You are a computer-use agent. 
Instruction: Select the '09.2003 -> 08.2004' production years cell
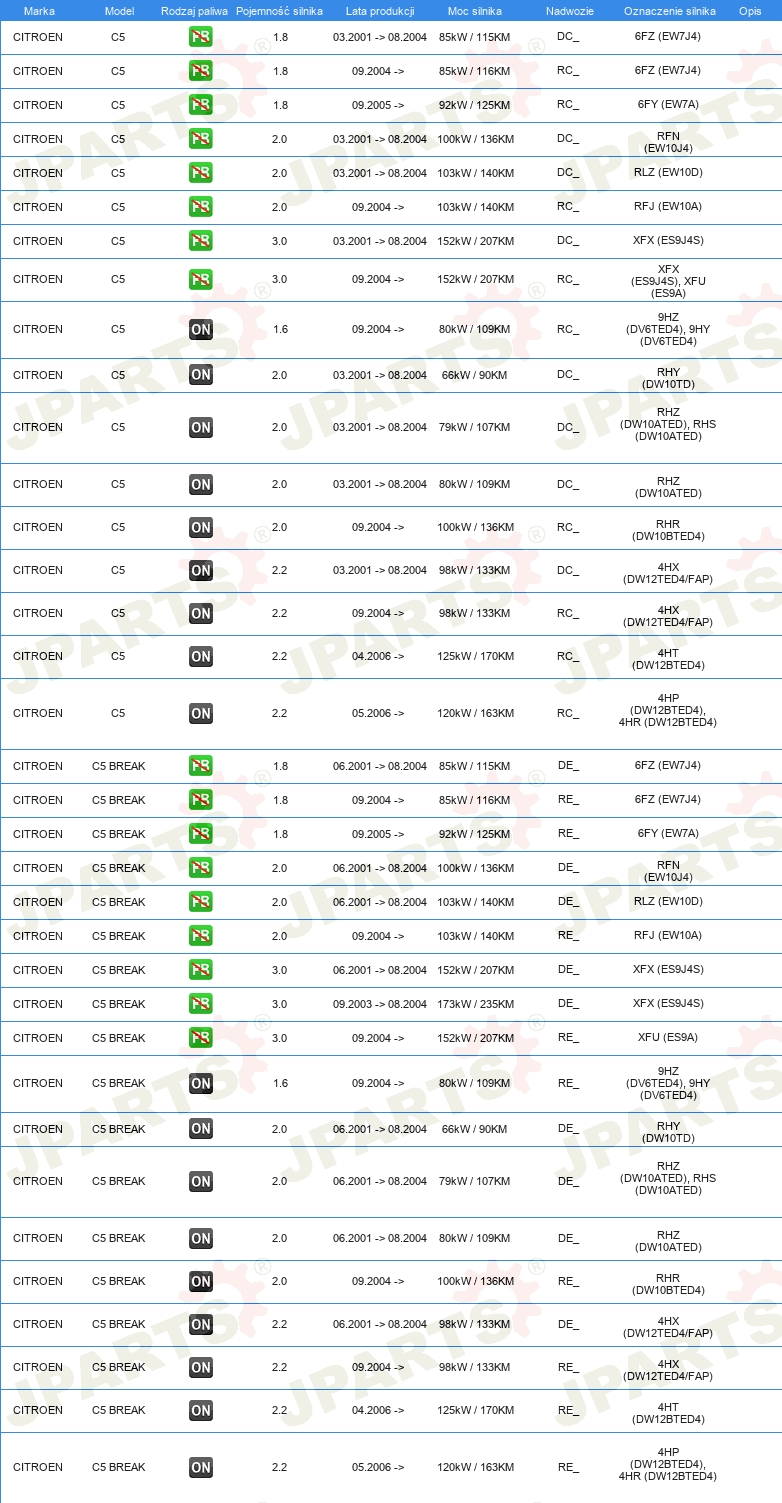(x=380, y=1004)
